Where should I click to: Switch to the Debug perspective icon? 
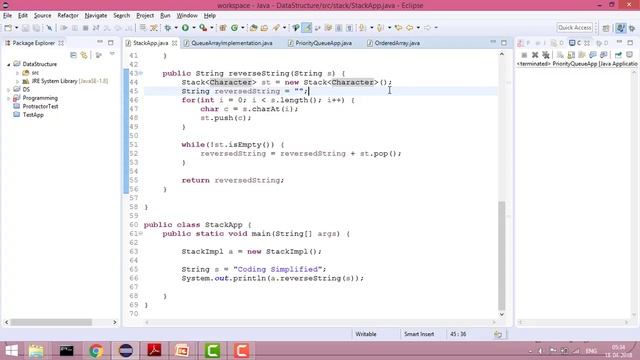point(632,28)
